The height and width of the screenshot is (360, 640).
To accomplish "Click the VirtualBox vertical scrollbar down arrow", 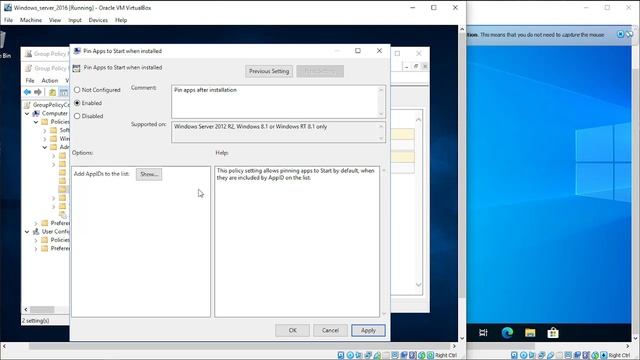I will point(462,338).
